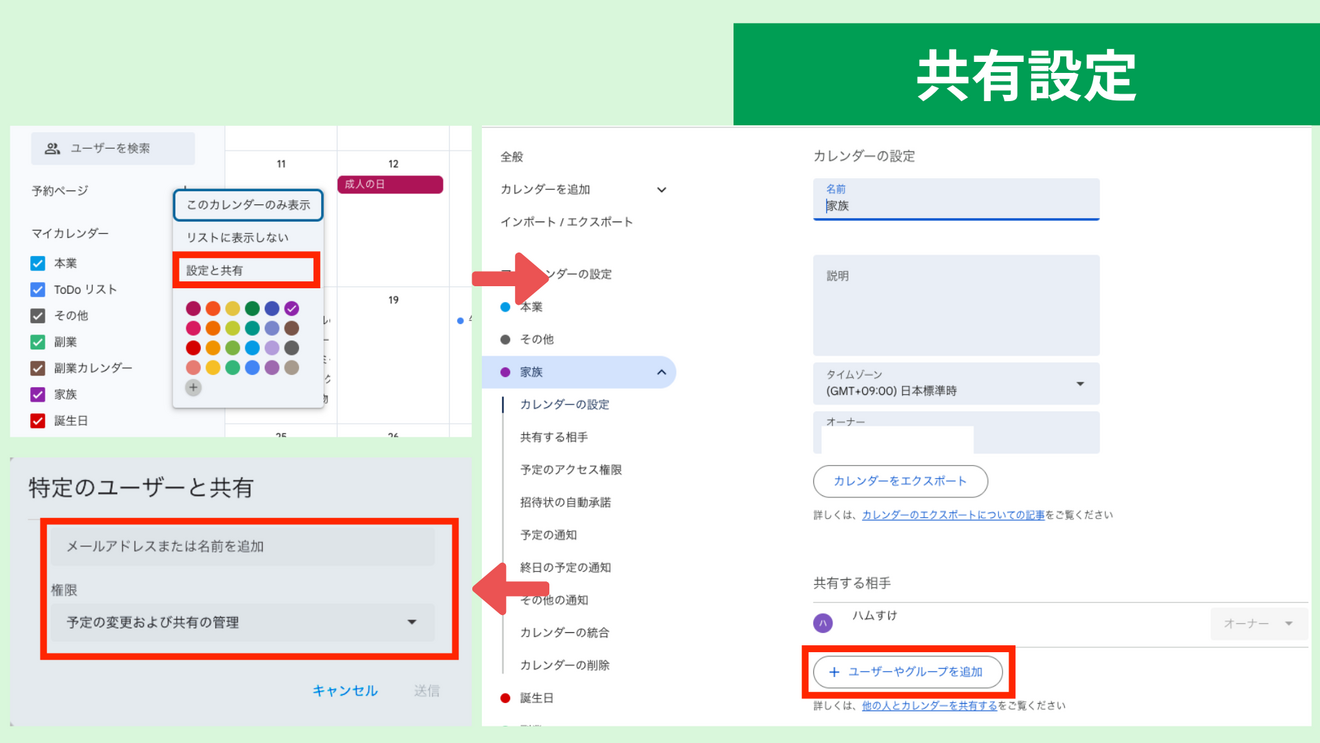The image size is (1320, 743).
Task: Toggle the ToDo リスト checkbox
Action: coord(38,289)
